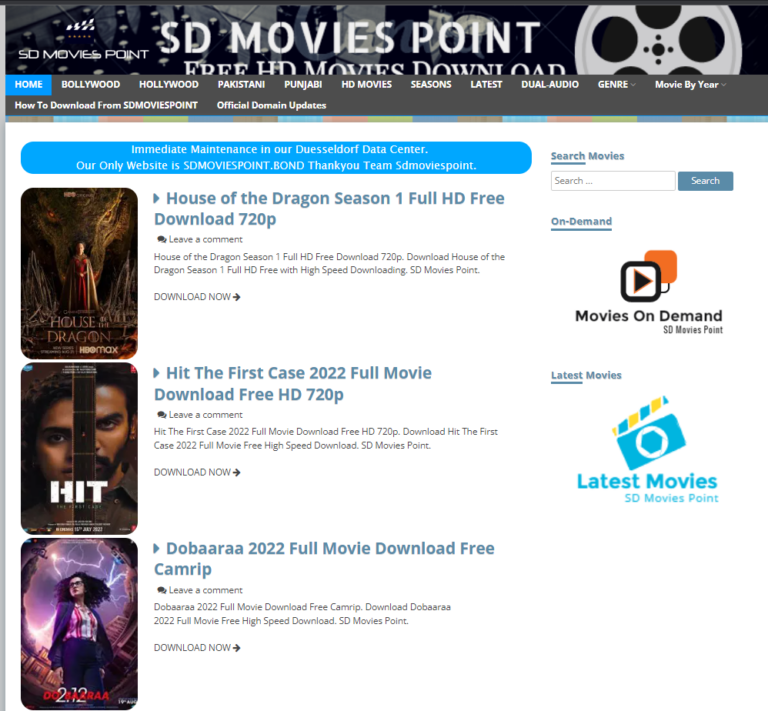This screenshot has width=768, height=711.
Task: Click the On-Demand sidebar heading
Action: click(x=581, y=221)
